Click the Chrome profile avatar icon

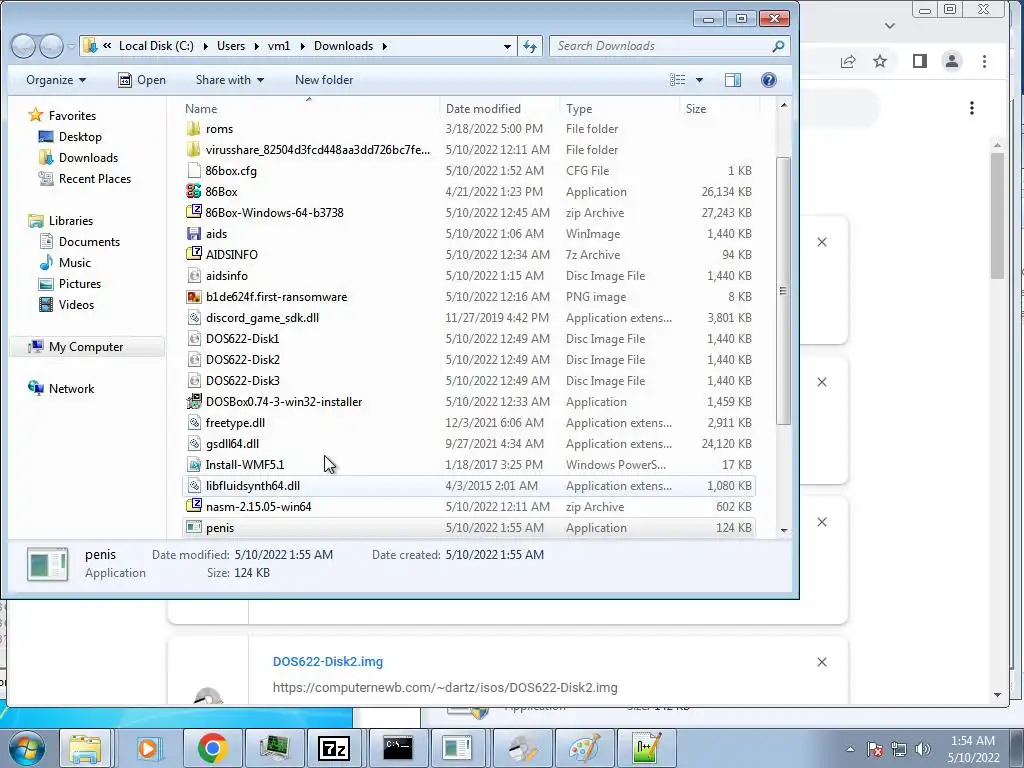[x=952, y=61]
